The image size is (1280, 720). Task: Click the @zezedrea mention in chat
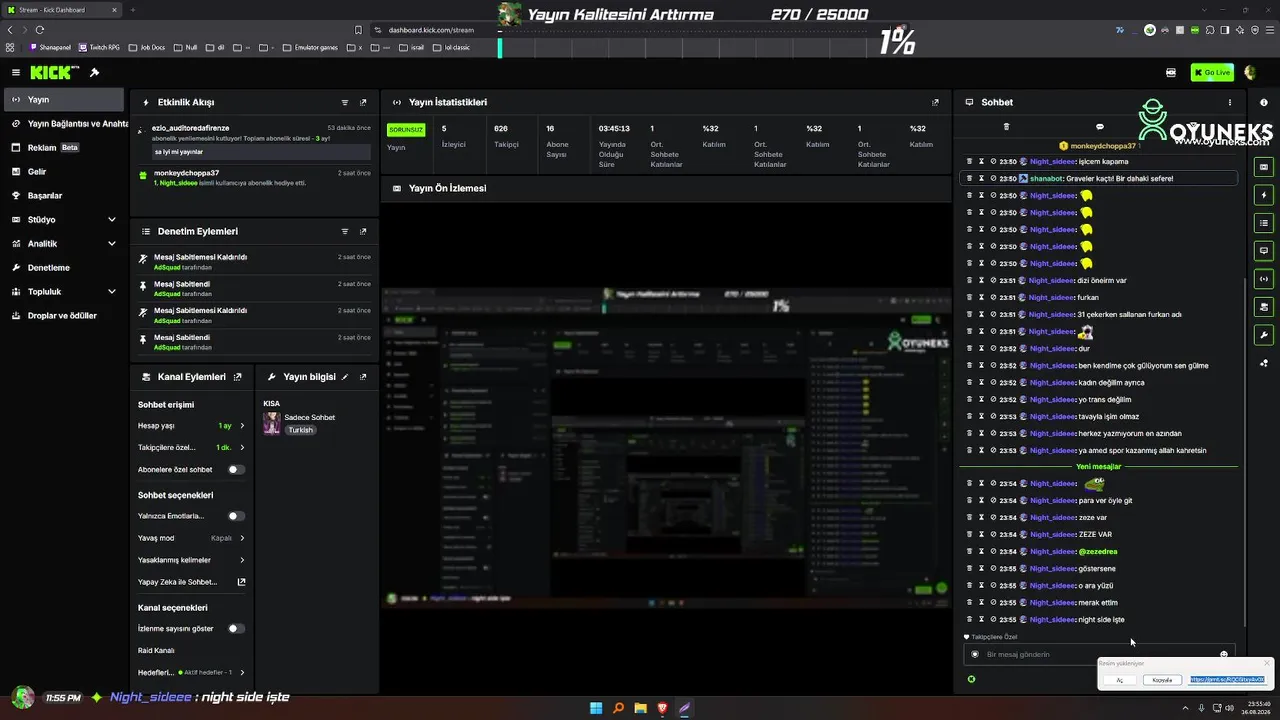1098,552
